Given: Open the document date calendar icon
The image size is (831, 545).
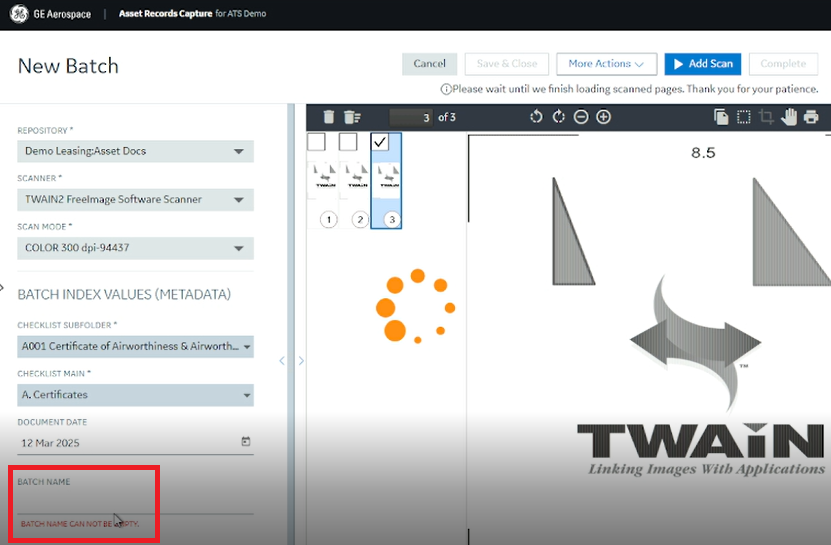Looking at the screenshot, I should [x=246, y=441].
